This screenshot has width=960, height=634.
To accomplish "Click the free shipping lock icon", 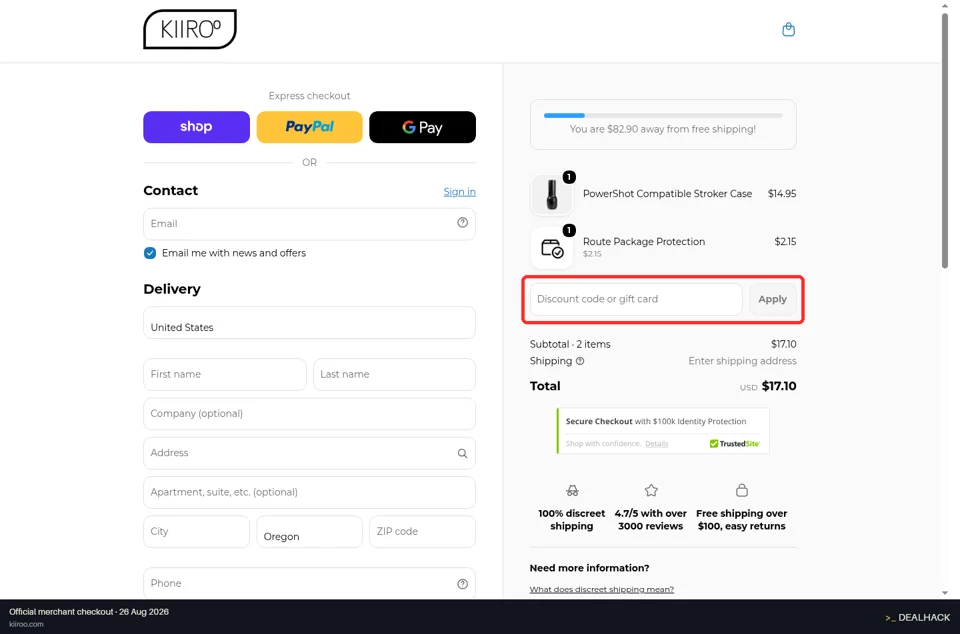I will [741, 490].
